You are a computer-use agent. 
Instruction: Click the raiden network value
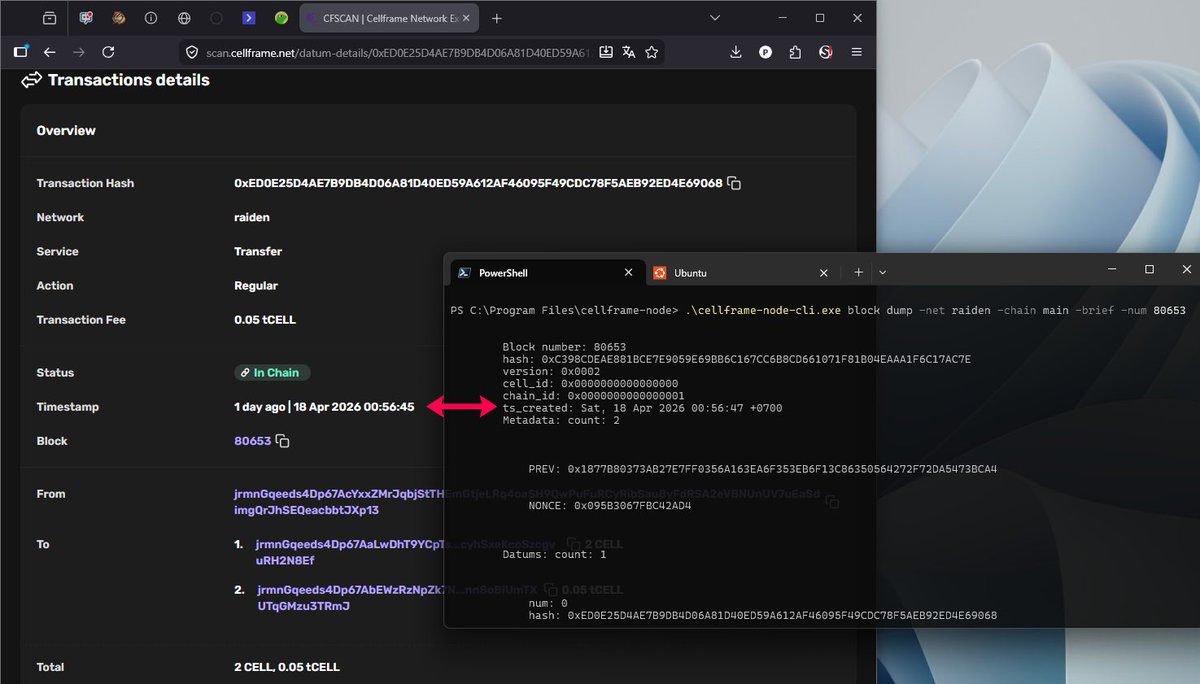point(252,217)
